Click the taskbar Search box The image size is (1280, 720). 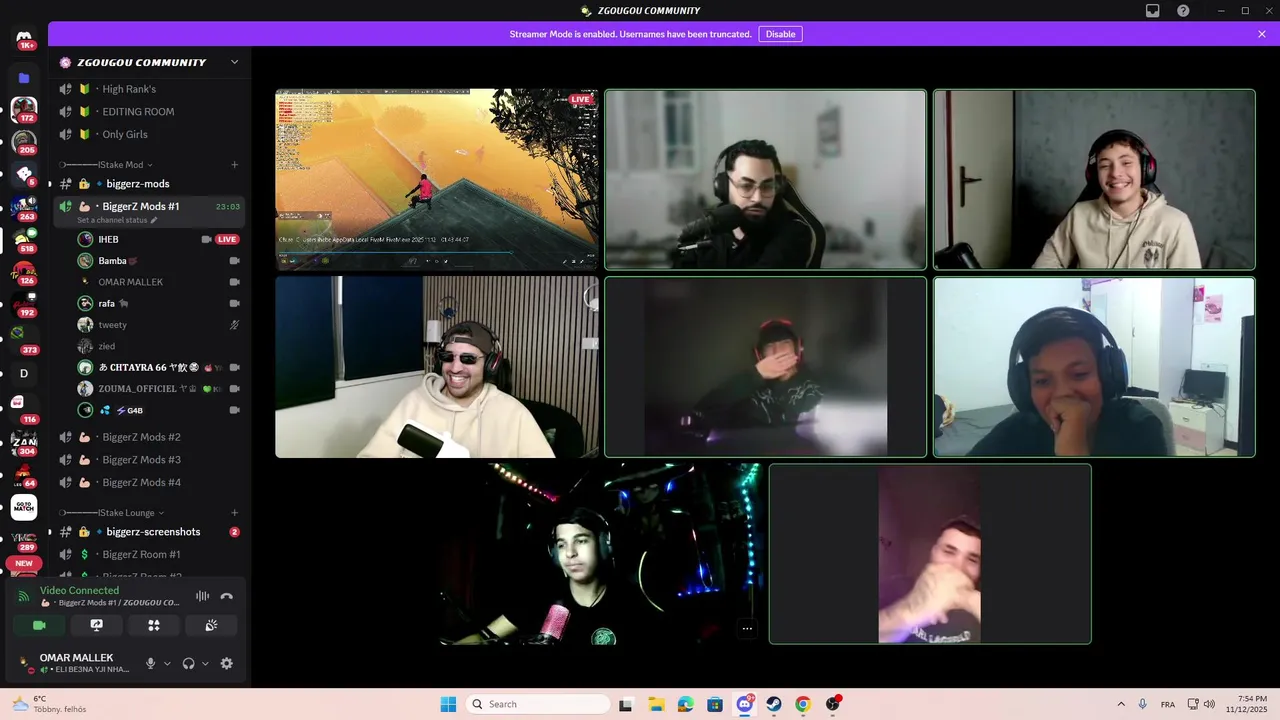click(538, 704)
